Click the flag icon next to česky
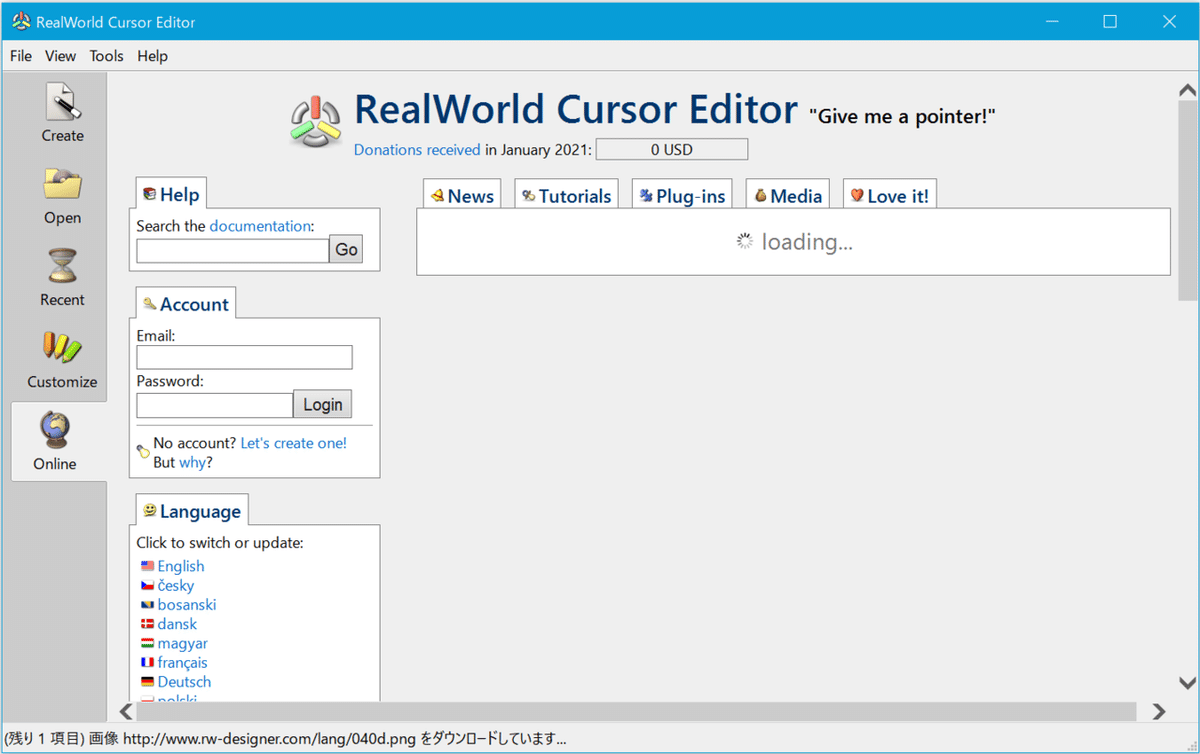Screen dimensions: 1200x754 click(x=148, y=585)
